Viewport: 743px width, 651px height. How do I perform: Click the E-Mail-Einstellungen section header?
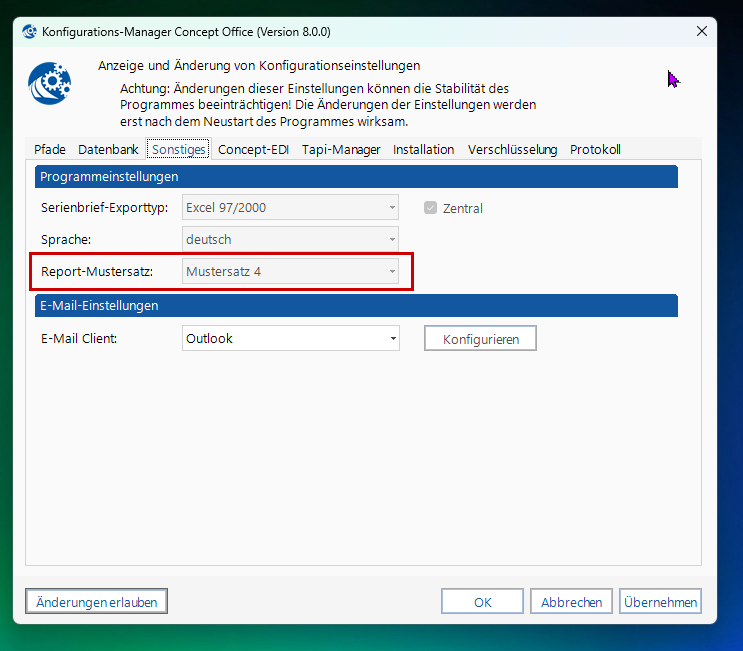[x=356, y=306]
